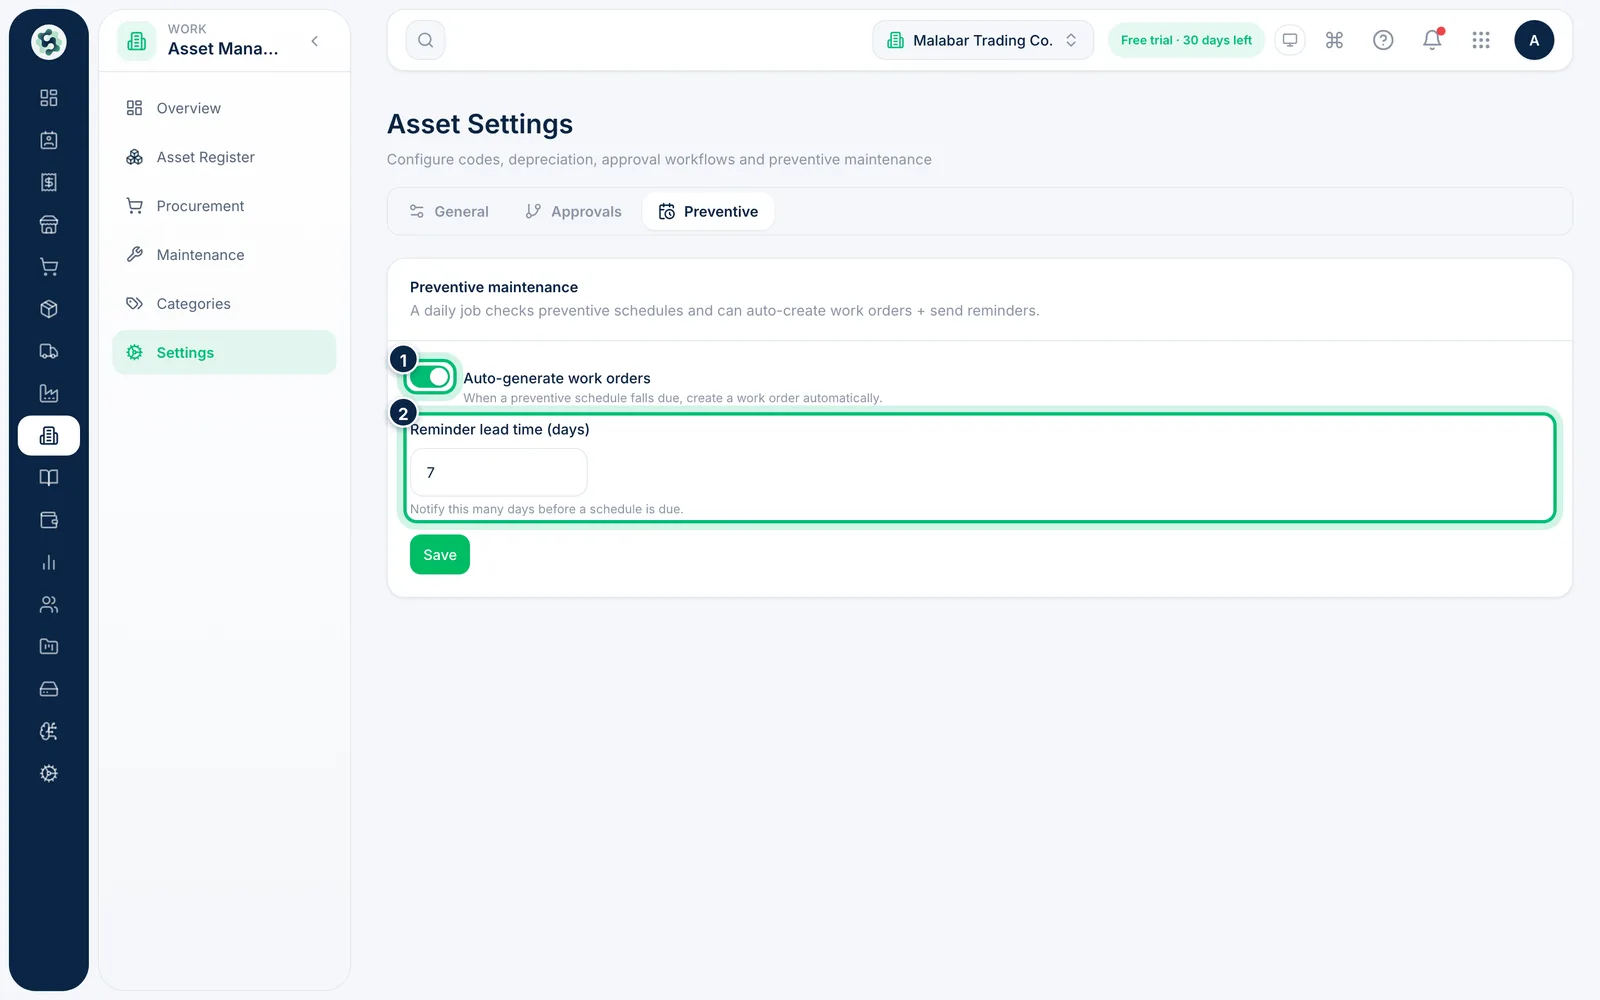Open the receipt dollar icon in sidebar
This screenshot has height=1000, width=1600.
click(48, 182)
